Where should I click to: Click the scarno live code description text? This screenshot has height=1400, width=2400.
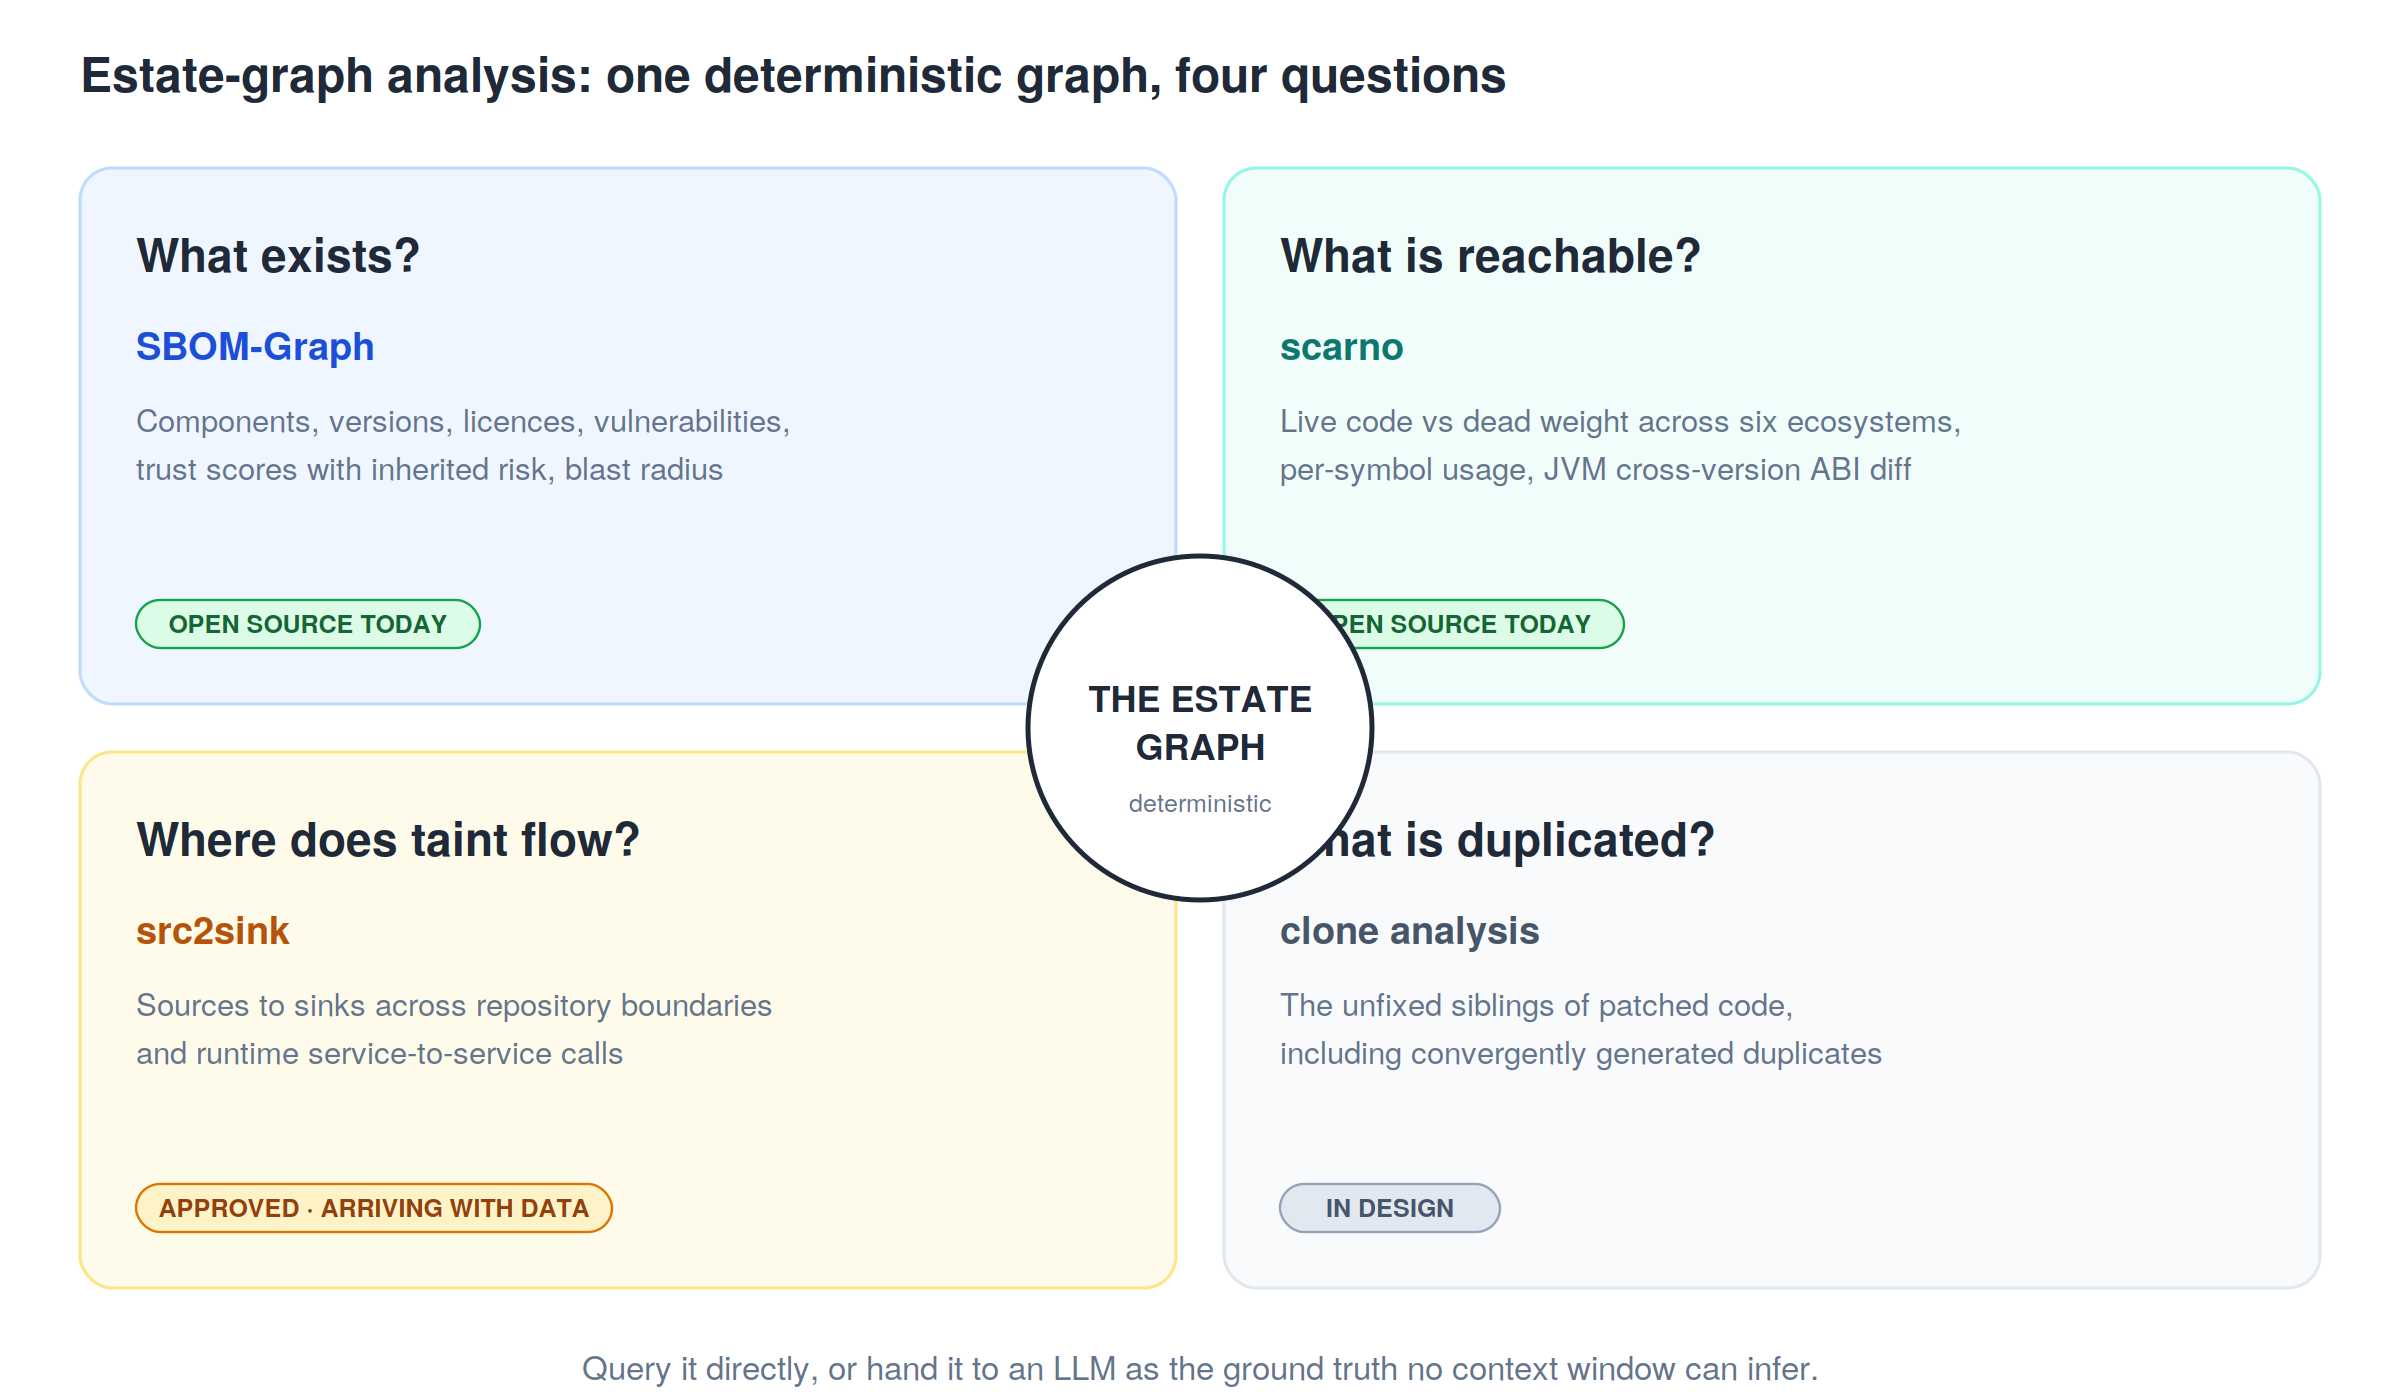click(1620, 445)
